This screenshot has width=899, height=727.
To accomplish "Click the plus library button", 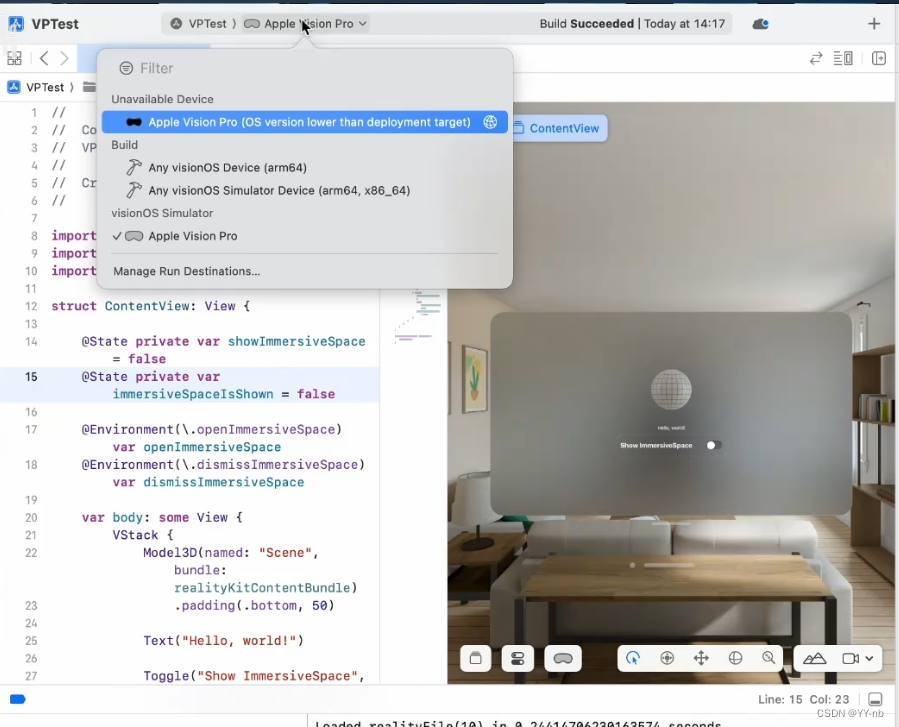I will 874,24.
